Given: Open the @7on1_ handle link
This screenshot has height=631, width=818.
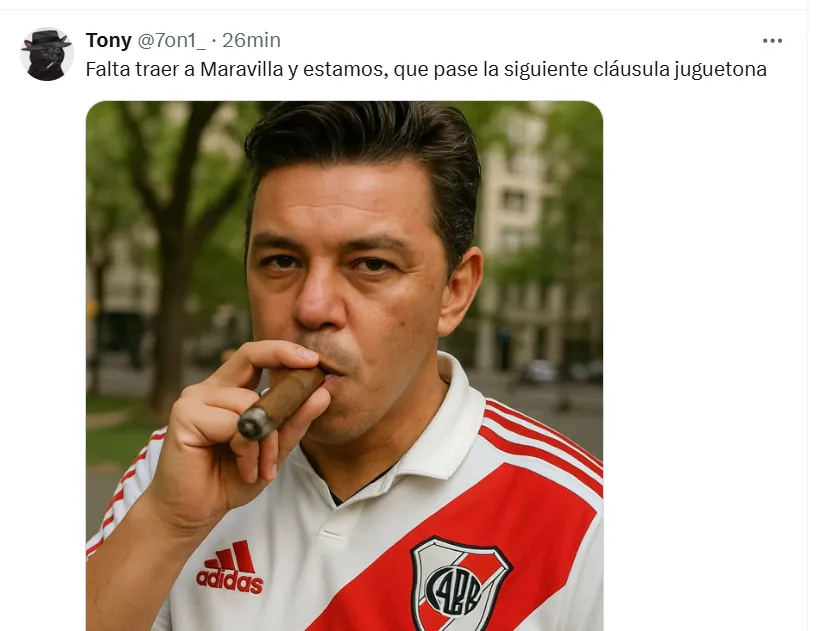Looking at the screenshot, I should (171, 40).
